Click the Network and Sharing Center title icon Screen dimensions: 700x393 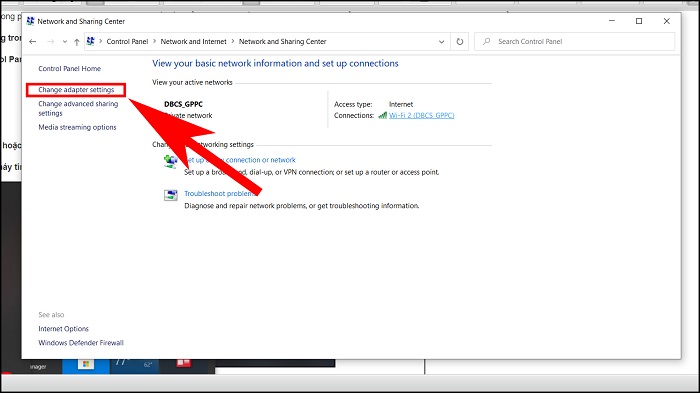pyautogui.click(x=30, y=21)
